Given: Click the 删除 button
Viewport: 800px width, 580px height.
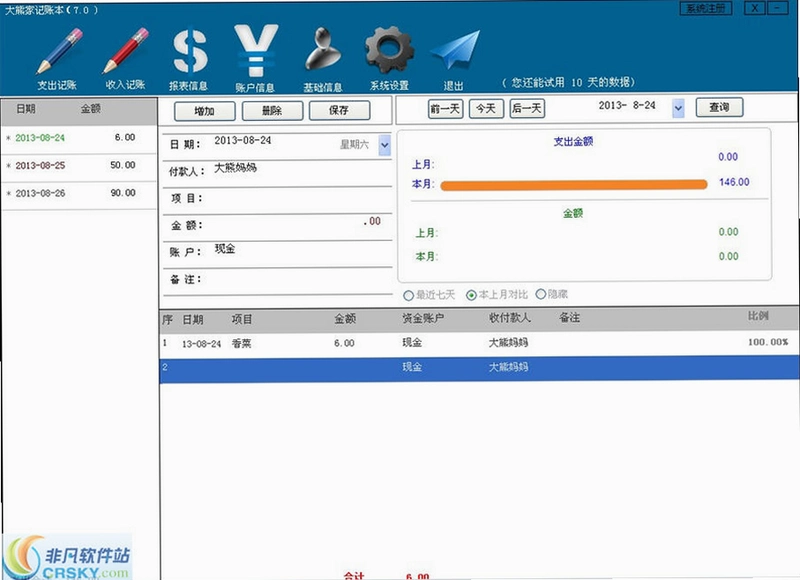Looking at the screenshot, I should (x=272, y=110).
